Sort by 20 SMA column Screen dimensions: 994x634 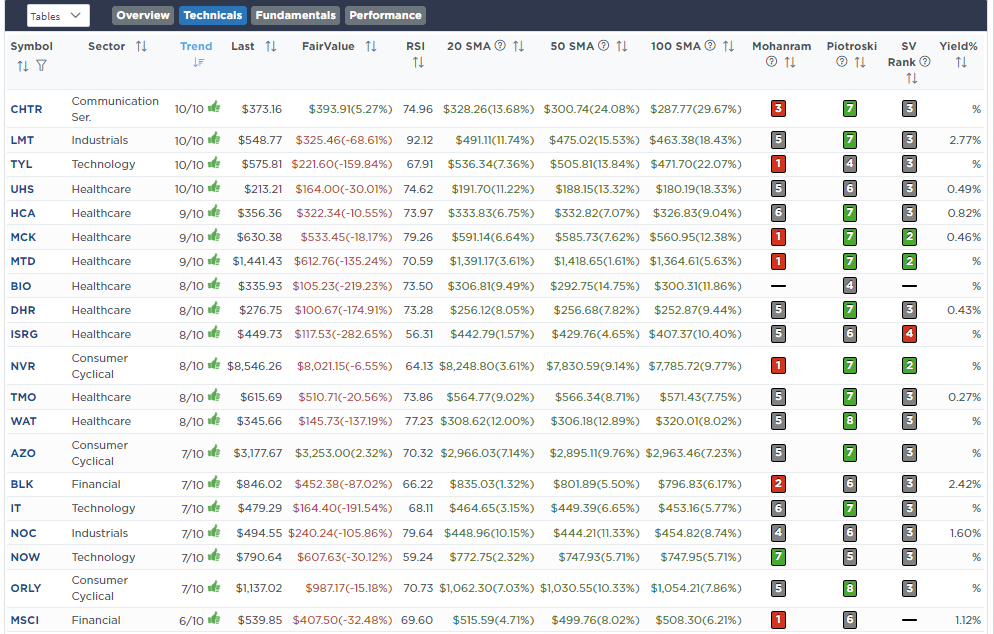[x=519, y=46]
